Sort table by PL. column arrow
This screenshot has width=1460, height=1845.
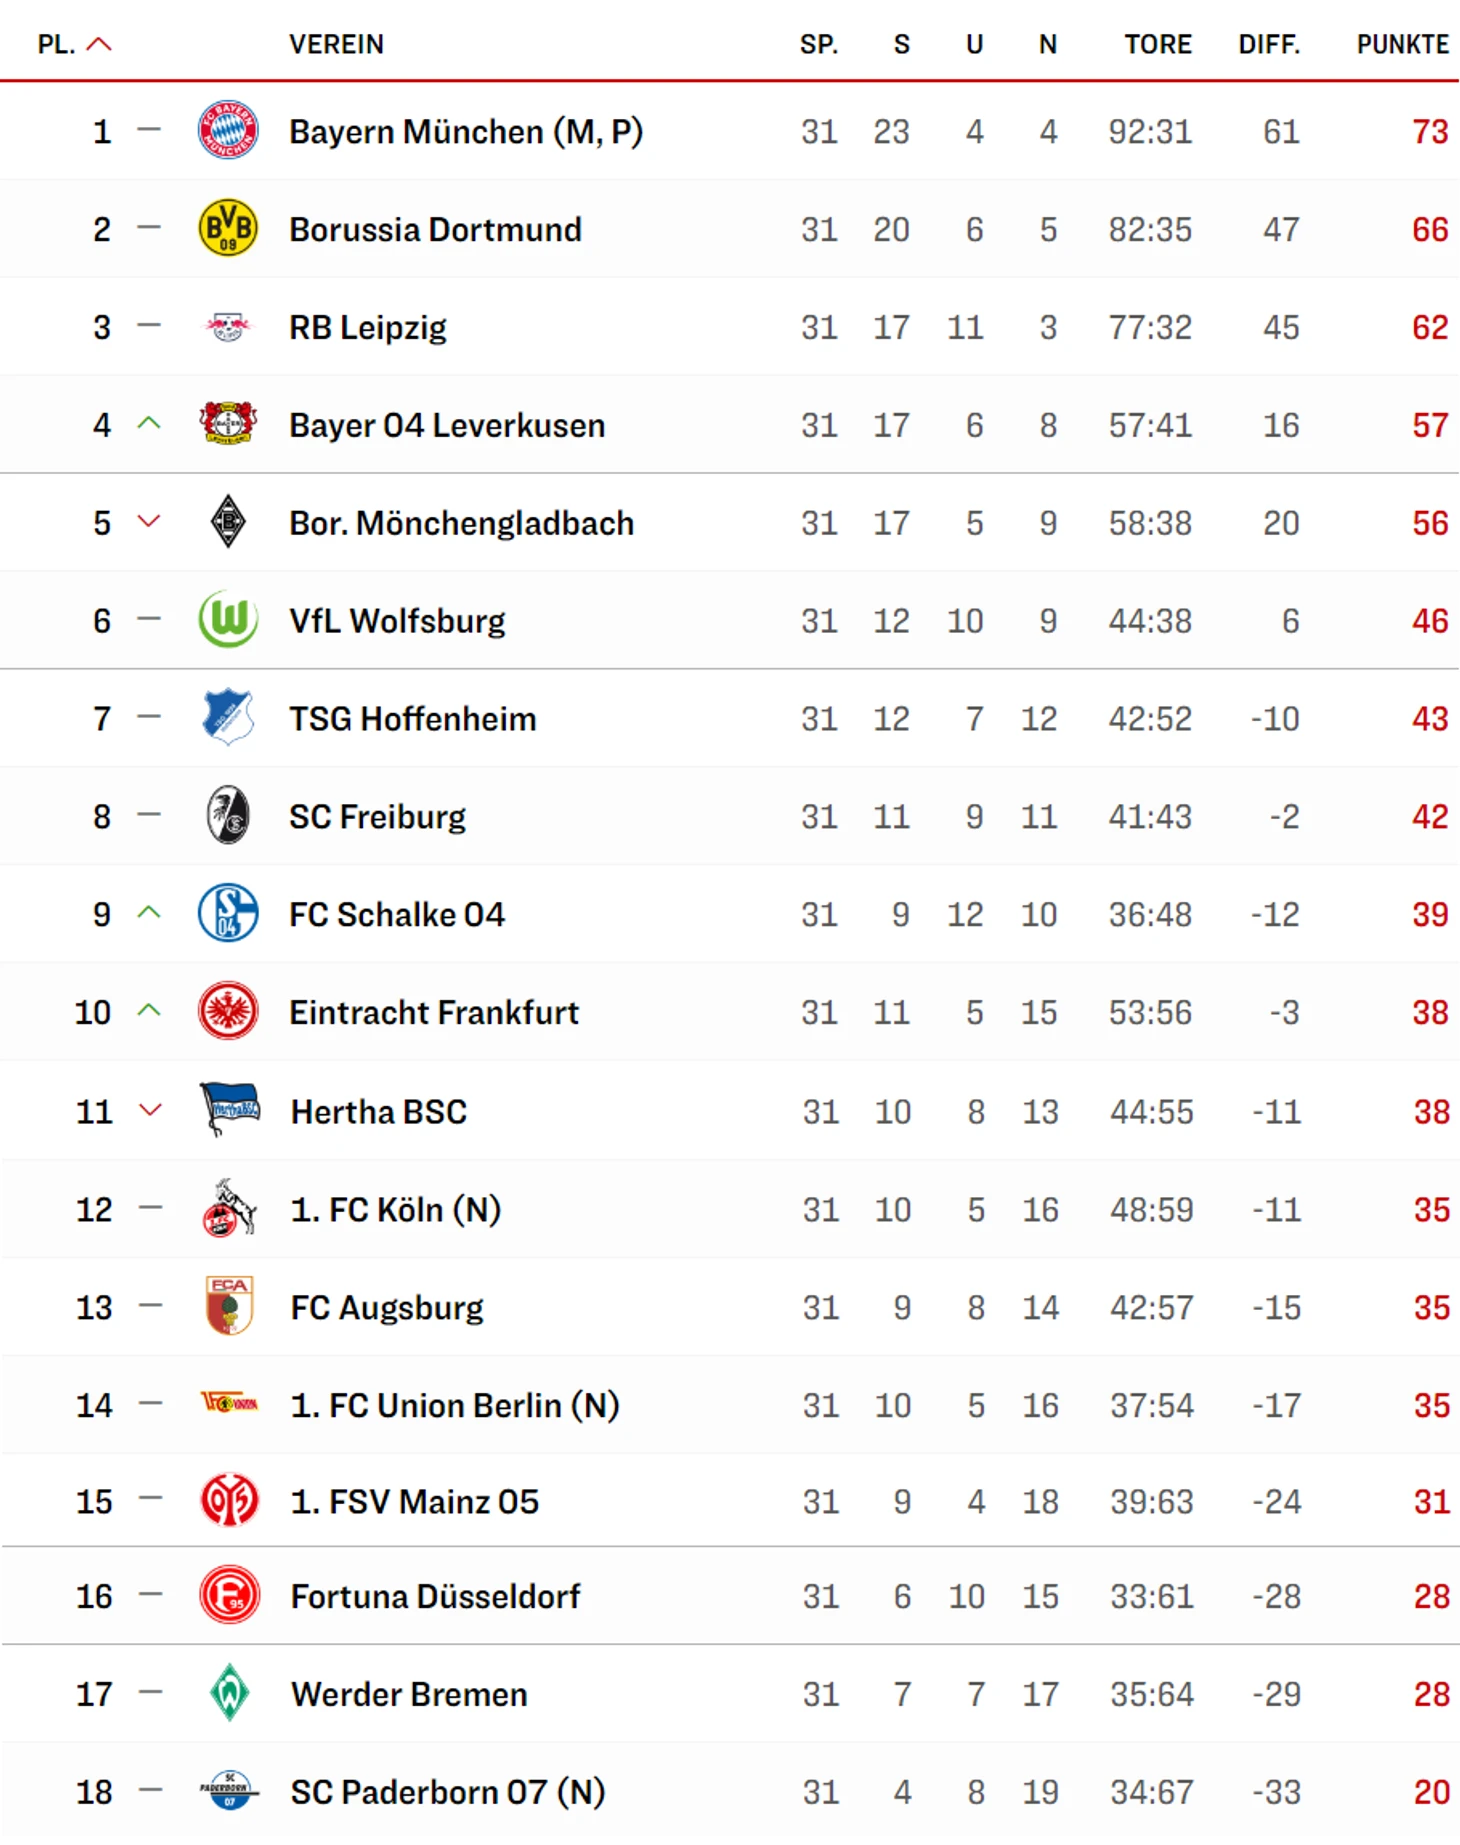(x=99, y=44)
